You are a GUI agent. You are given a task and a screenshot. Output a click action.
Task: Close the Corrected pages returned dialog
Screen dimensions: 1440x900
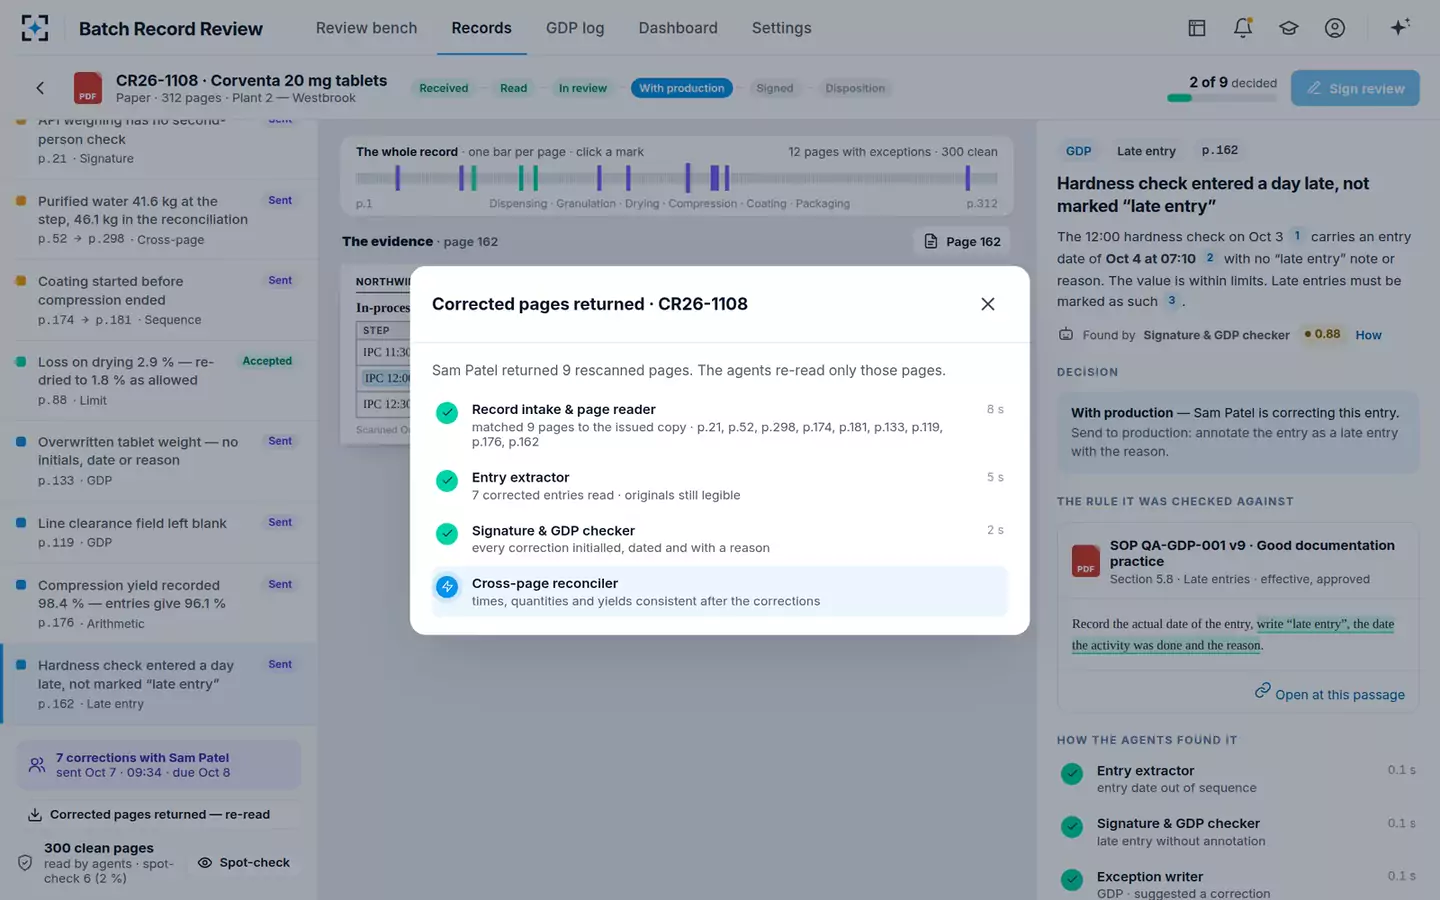click(988, 304)
